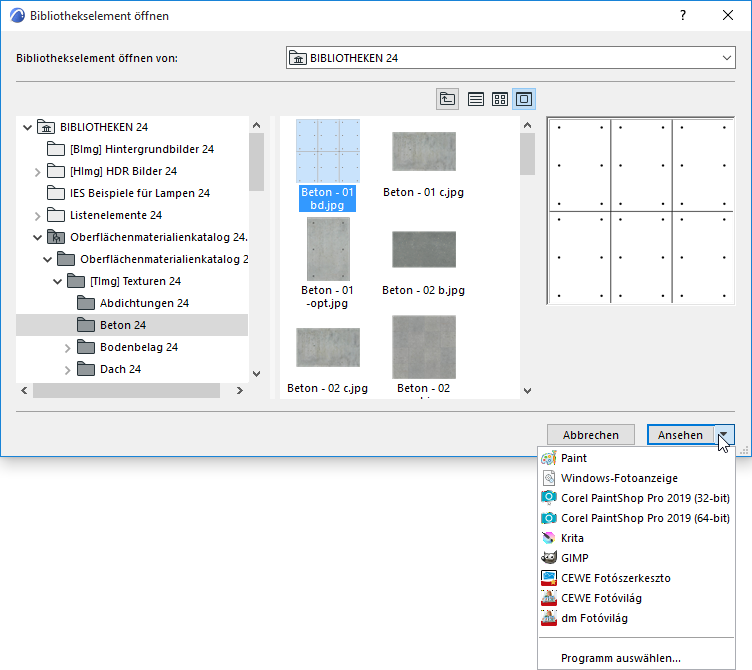752x670 pixels.
Task: Click folder tree horizontal scroll-right arrow
Action: tap(240, 391)
